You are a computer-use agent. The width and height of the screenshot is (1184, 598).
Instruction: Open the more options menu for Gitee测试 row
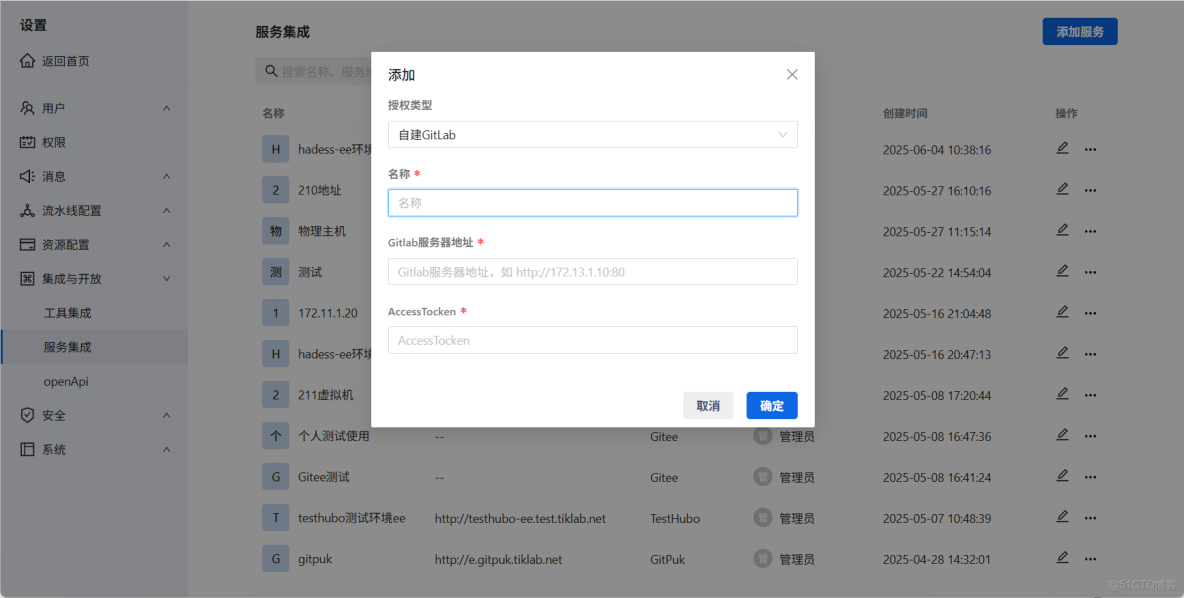1090,476
